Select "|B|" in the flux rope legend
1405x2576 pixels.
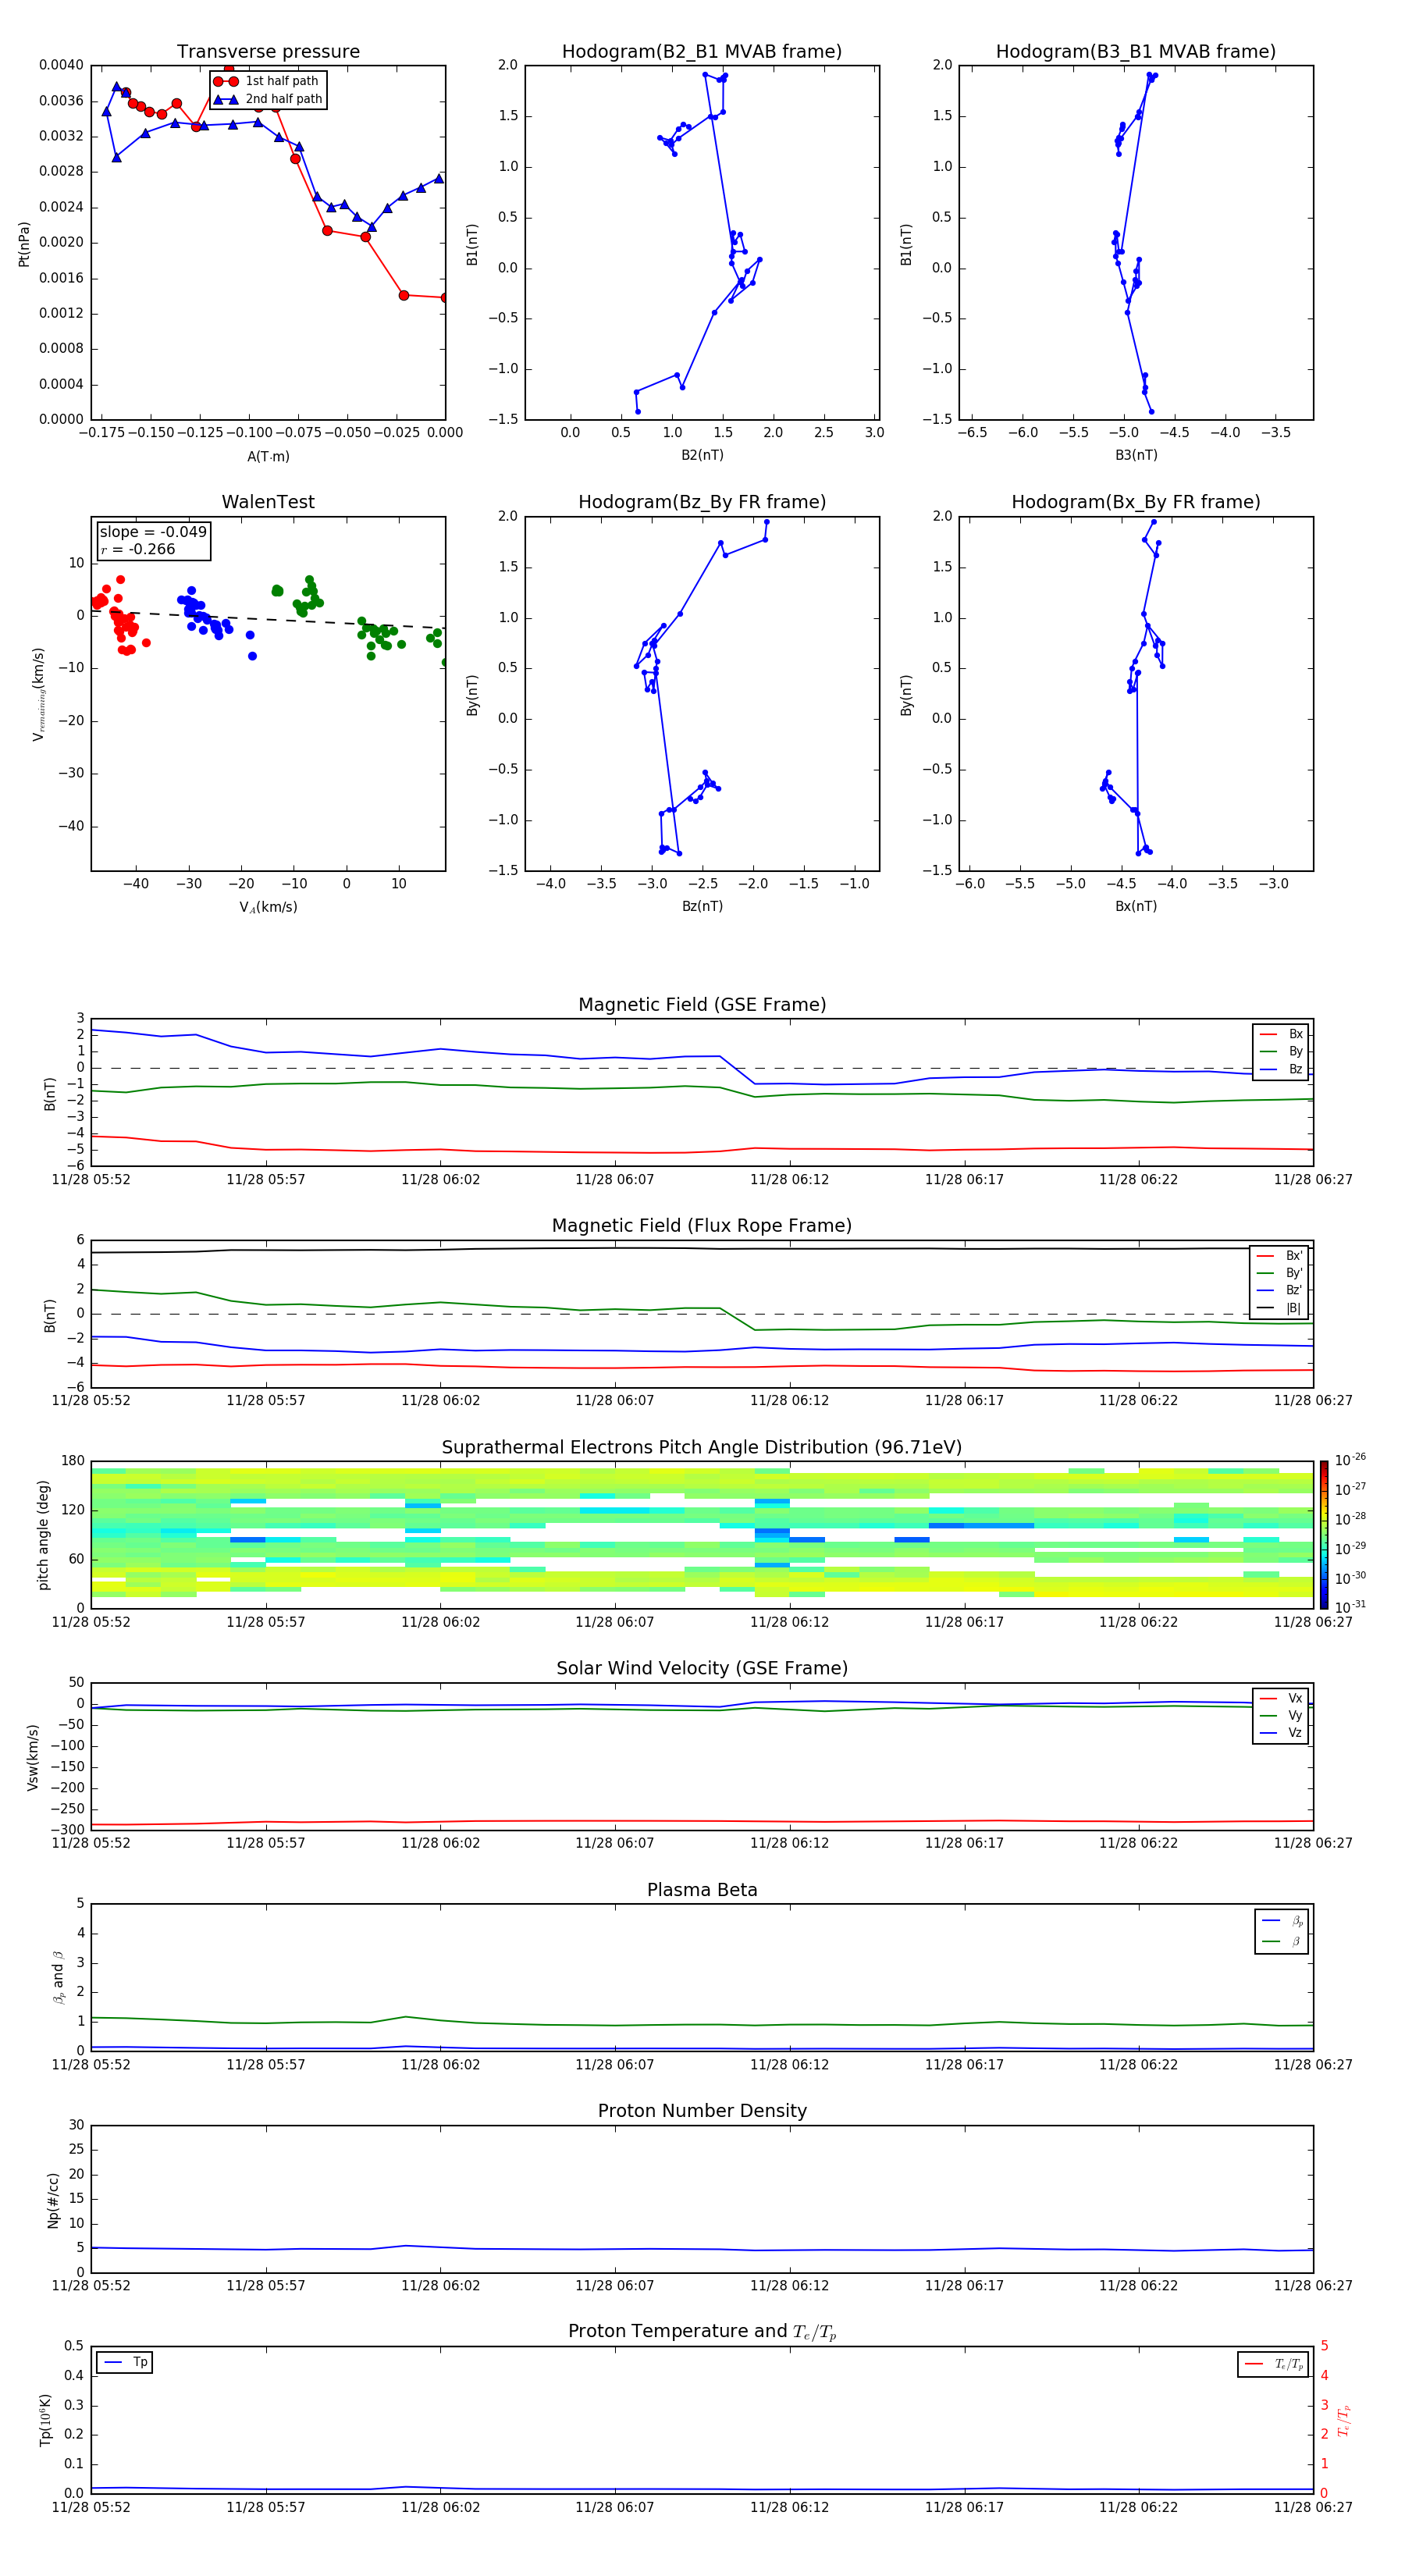click(x=1280, y=1308)
